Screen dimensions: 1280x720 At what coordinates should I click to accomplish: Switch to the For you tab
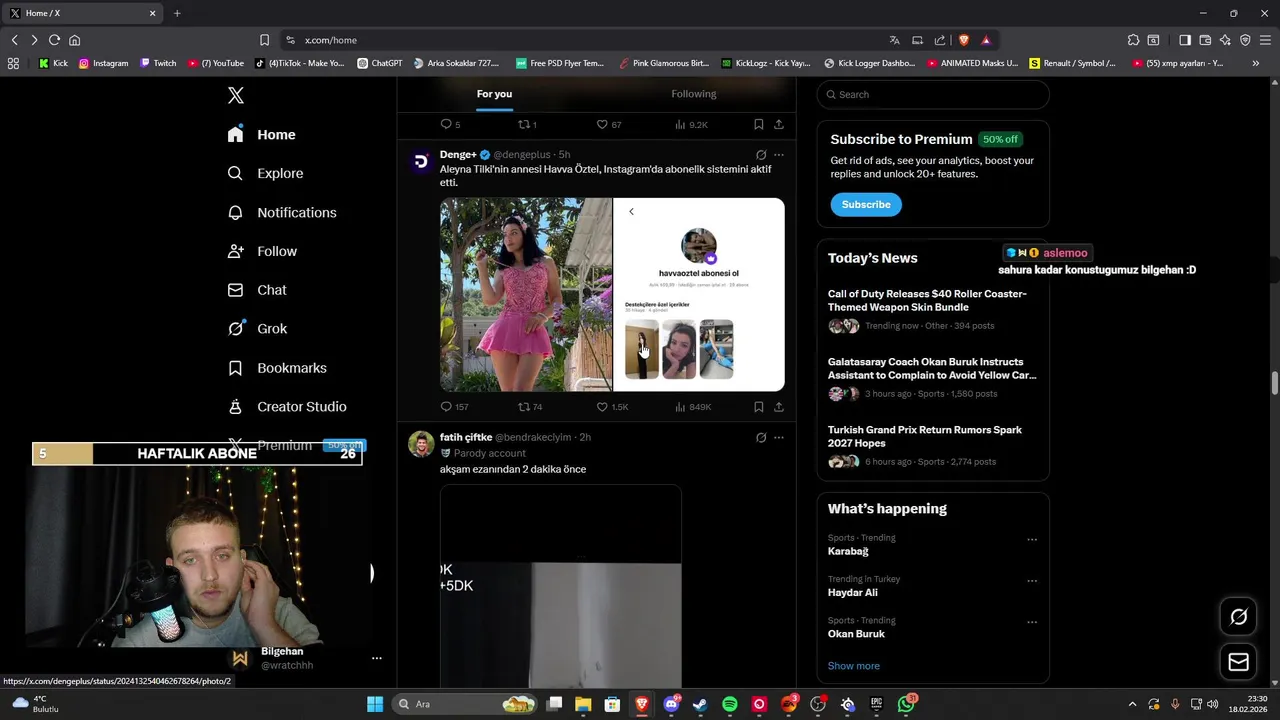coord(494,94)
